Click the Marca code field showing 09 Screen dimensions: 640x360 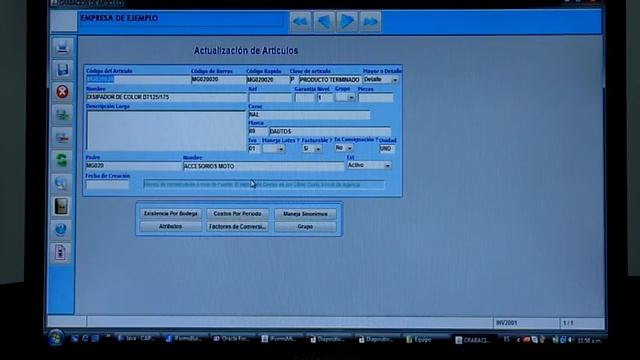[x=257, y=131]
